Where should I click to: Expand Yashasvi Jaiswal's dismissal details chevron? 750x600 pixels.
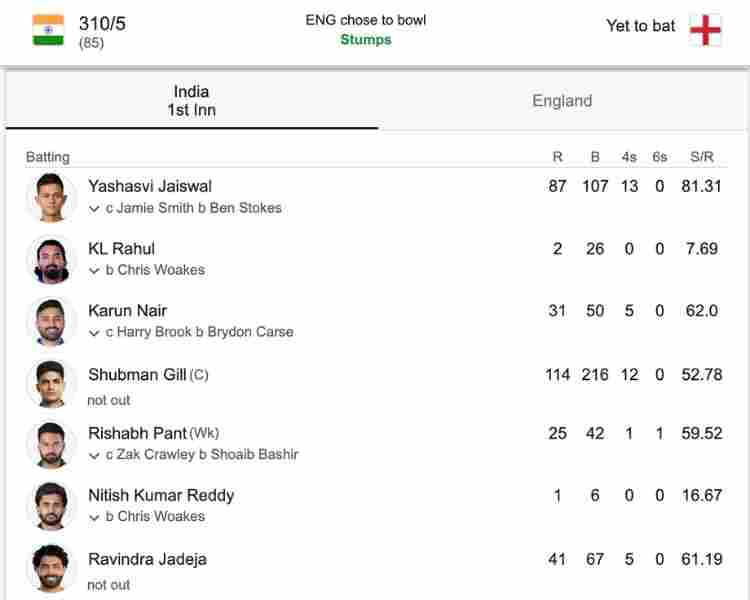point(94,209)
